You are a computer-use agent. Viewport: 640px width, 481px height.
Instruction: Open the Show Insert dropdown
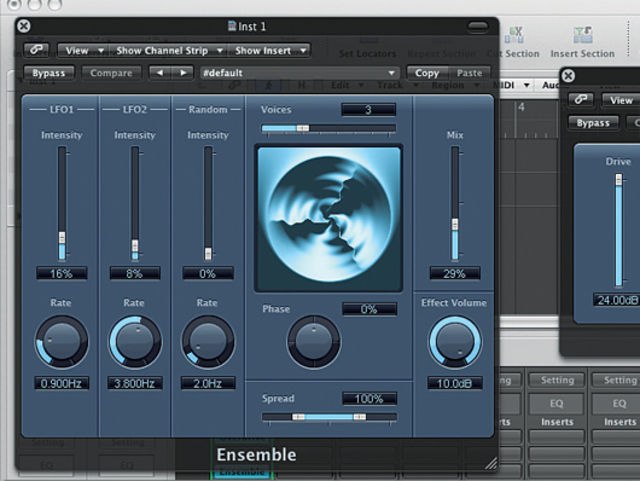(x=269, y=50)
